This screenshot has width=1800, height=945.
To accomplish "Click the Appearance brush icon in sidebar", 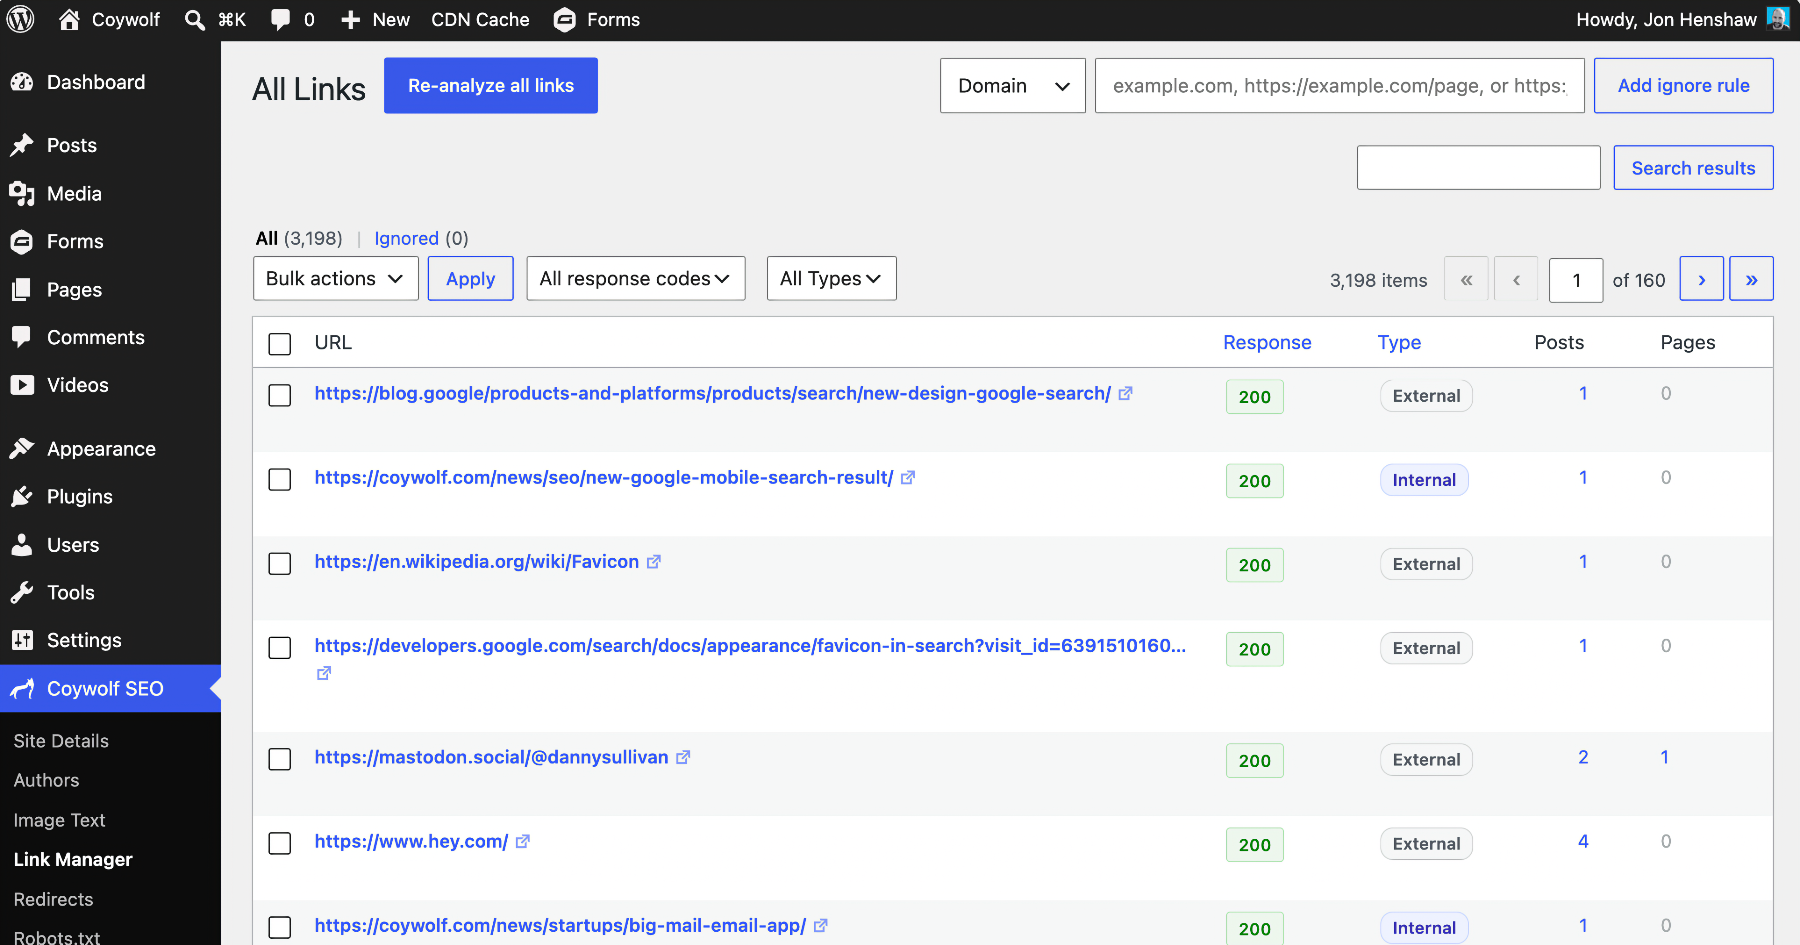I will [x=22, y=448].
